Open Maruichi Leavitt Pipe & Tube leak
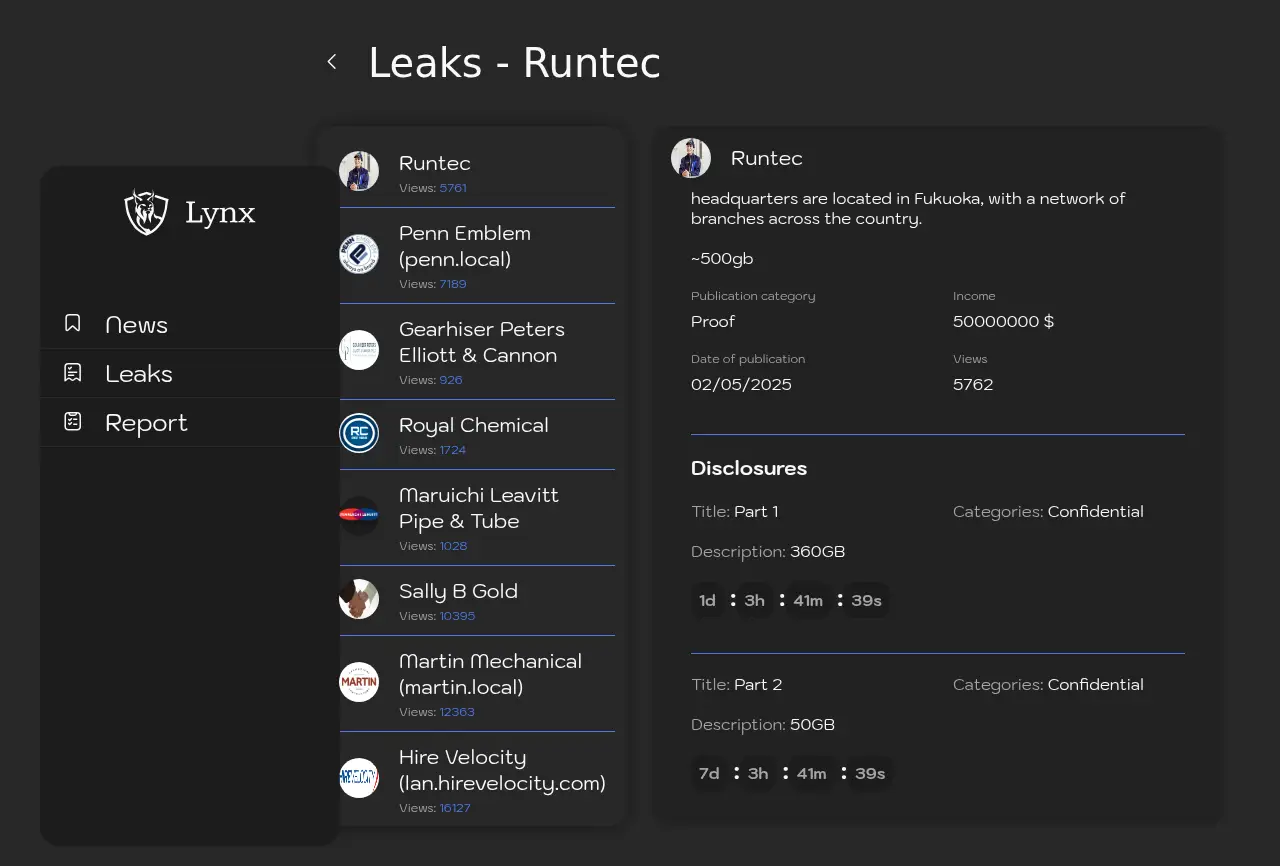 (x=478, y=509)
